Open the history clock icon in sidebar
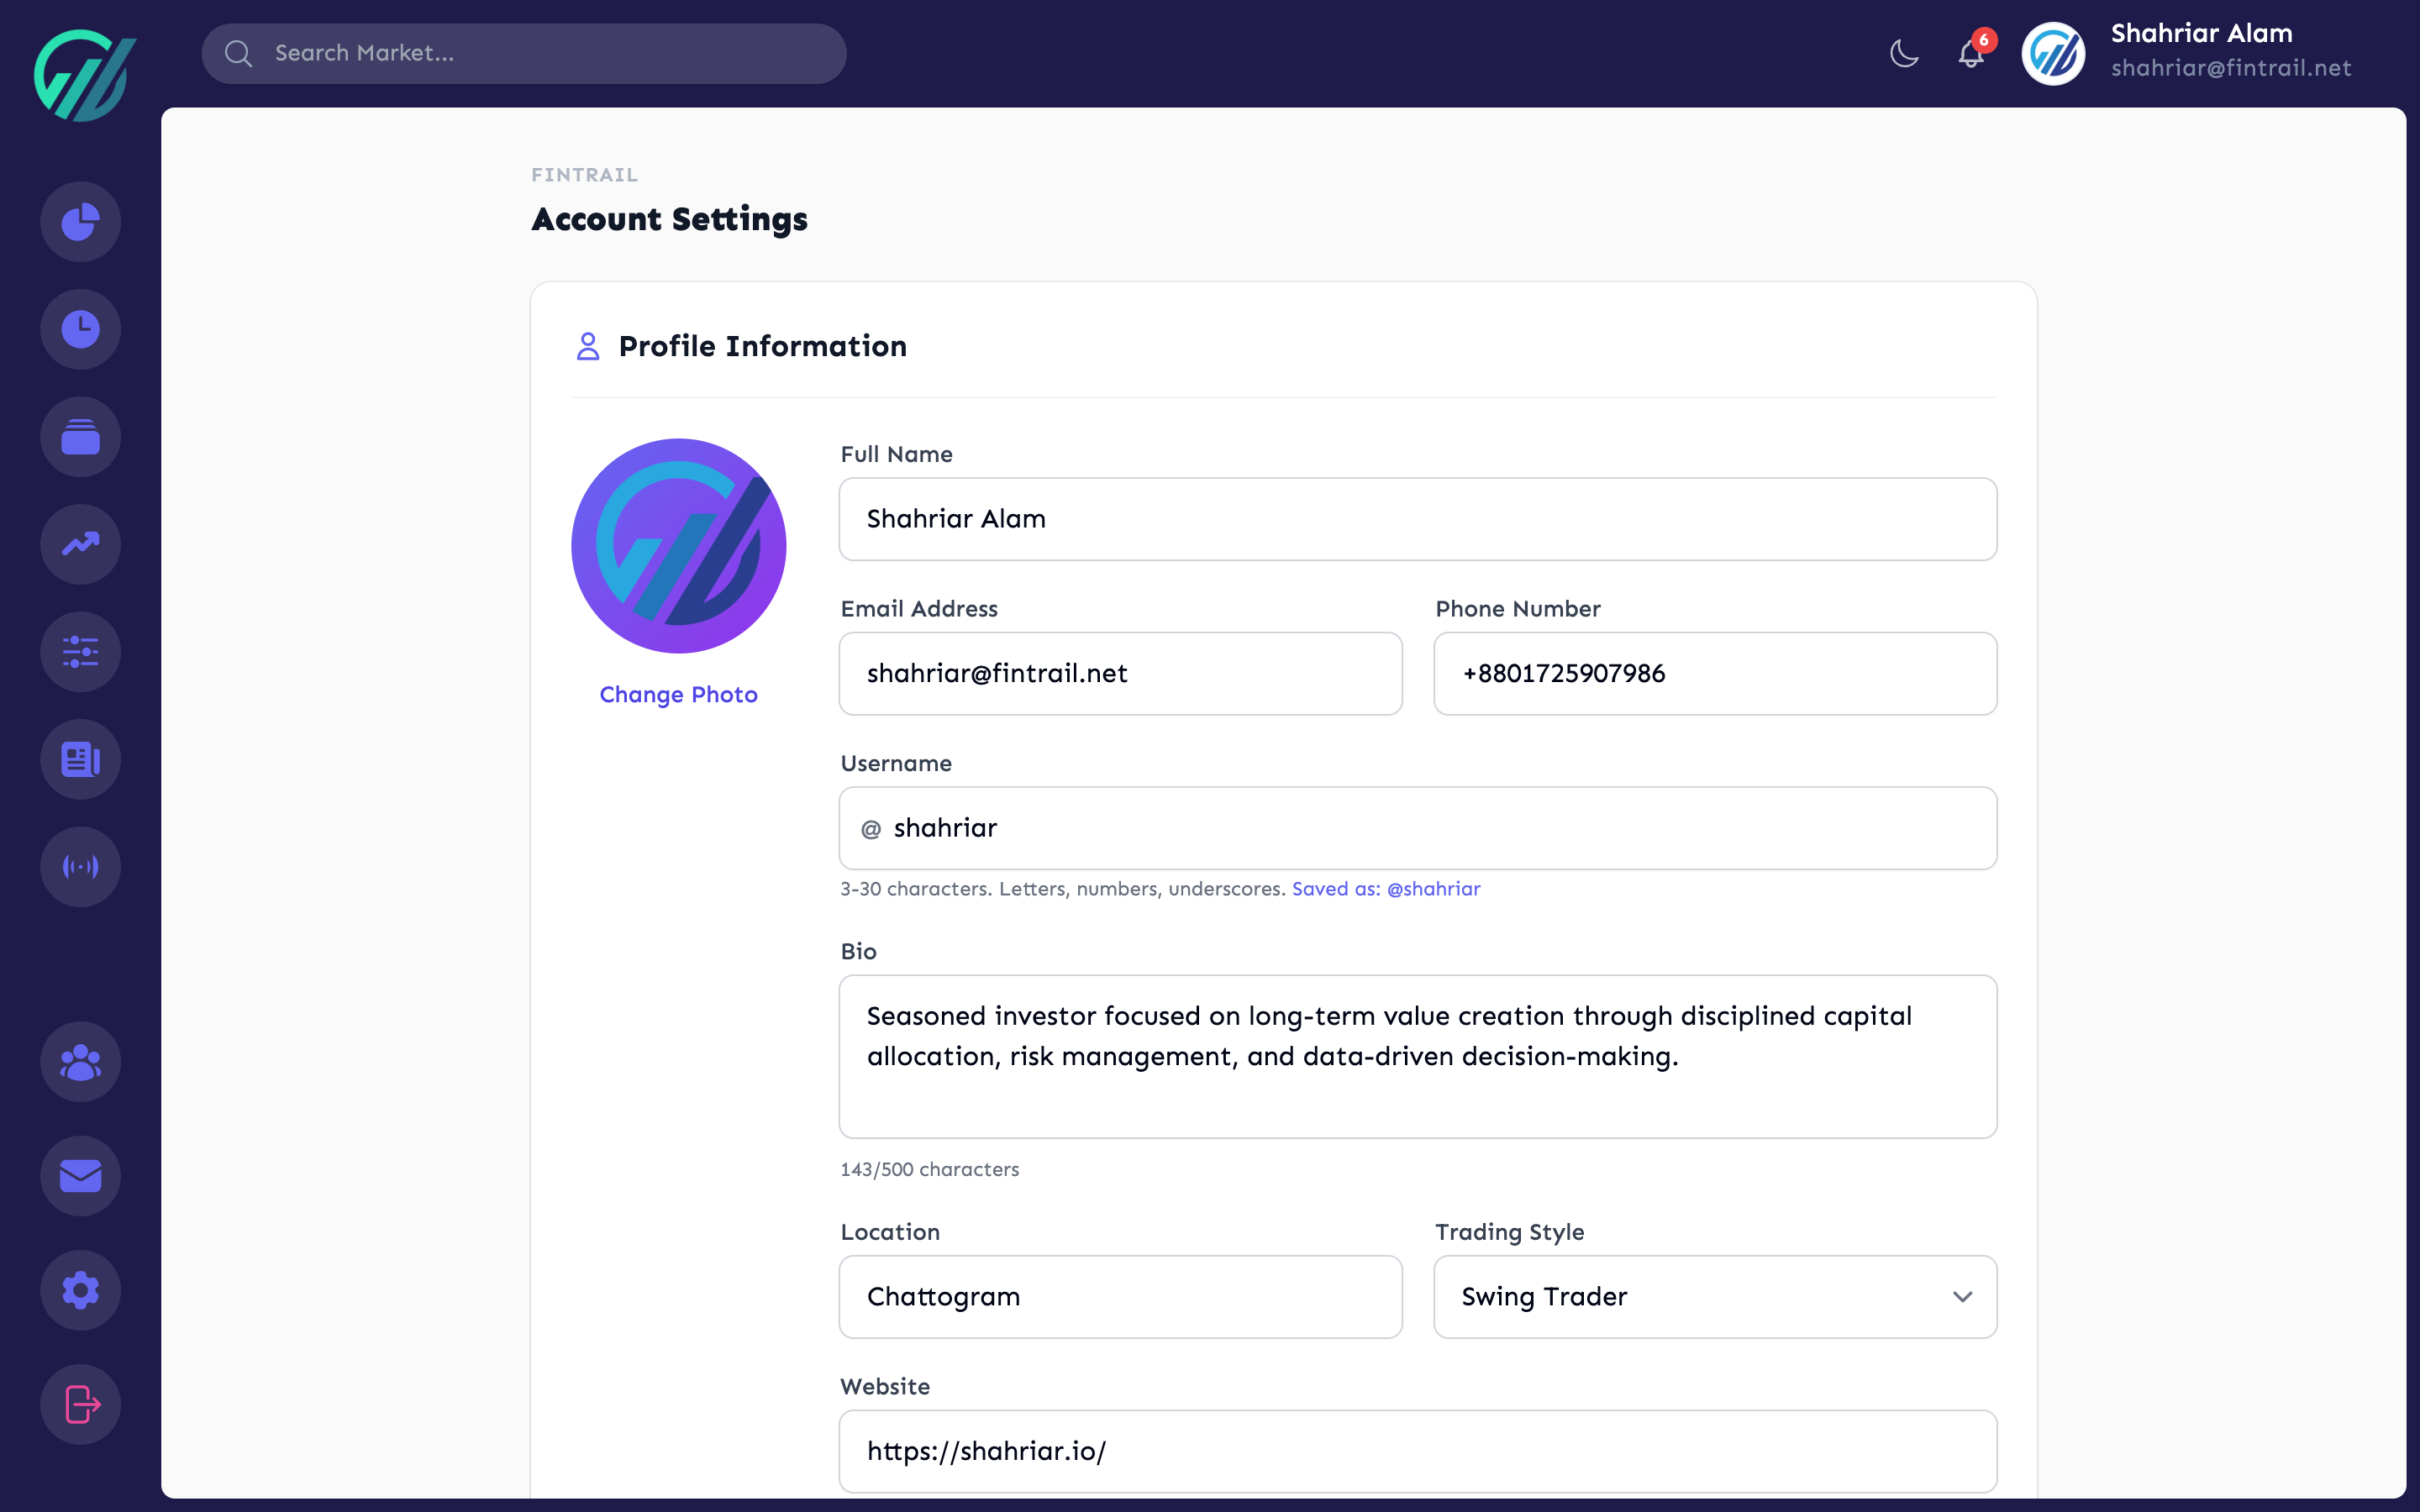Image resolution: width=2420 pixels, height=1512 pixels. (80, 328)
